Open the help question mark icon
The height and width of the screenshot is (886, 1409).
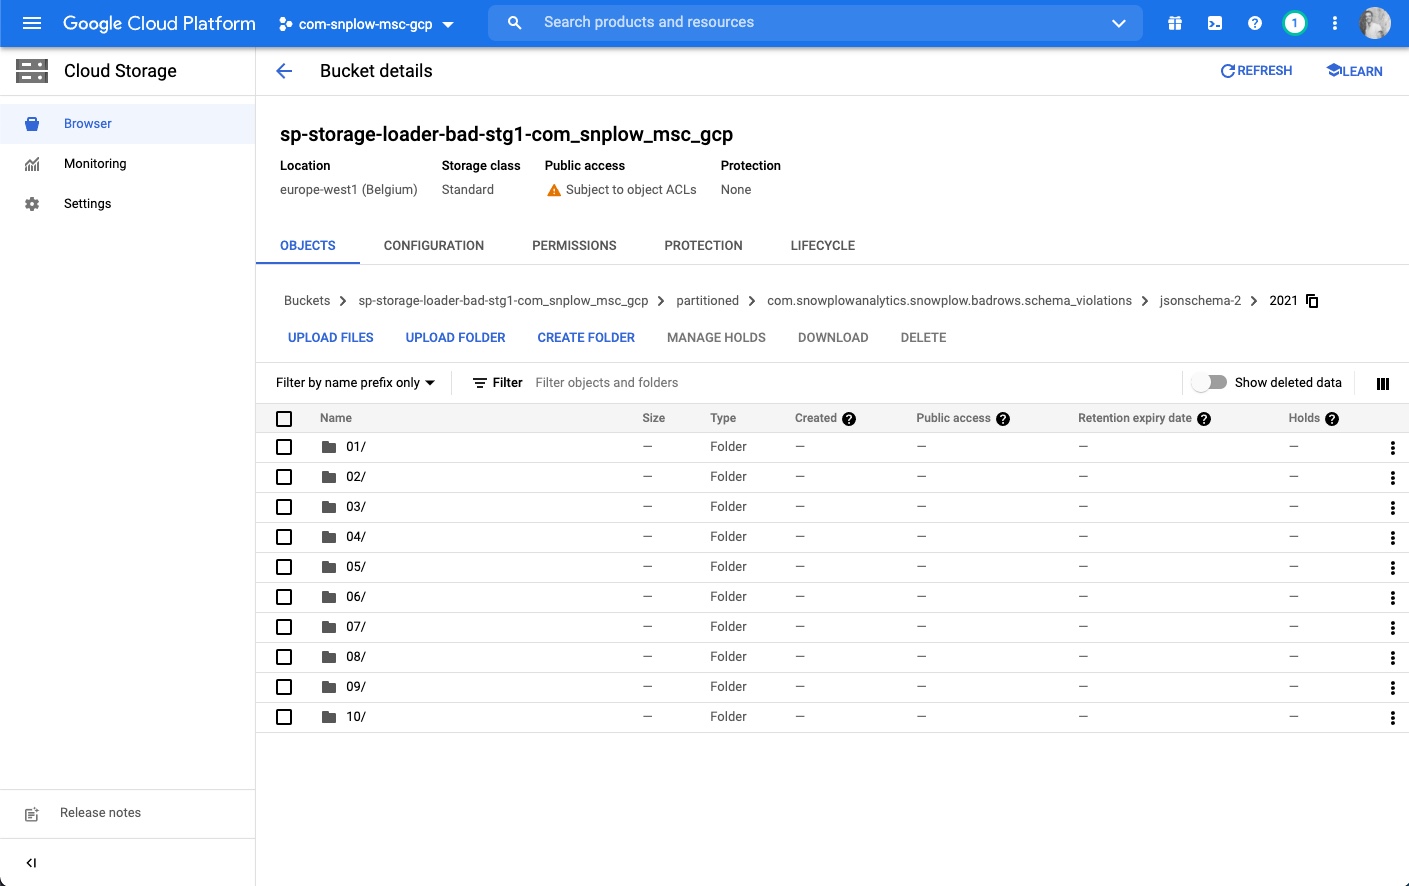(x=1255, y=23)
